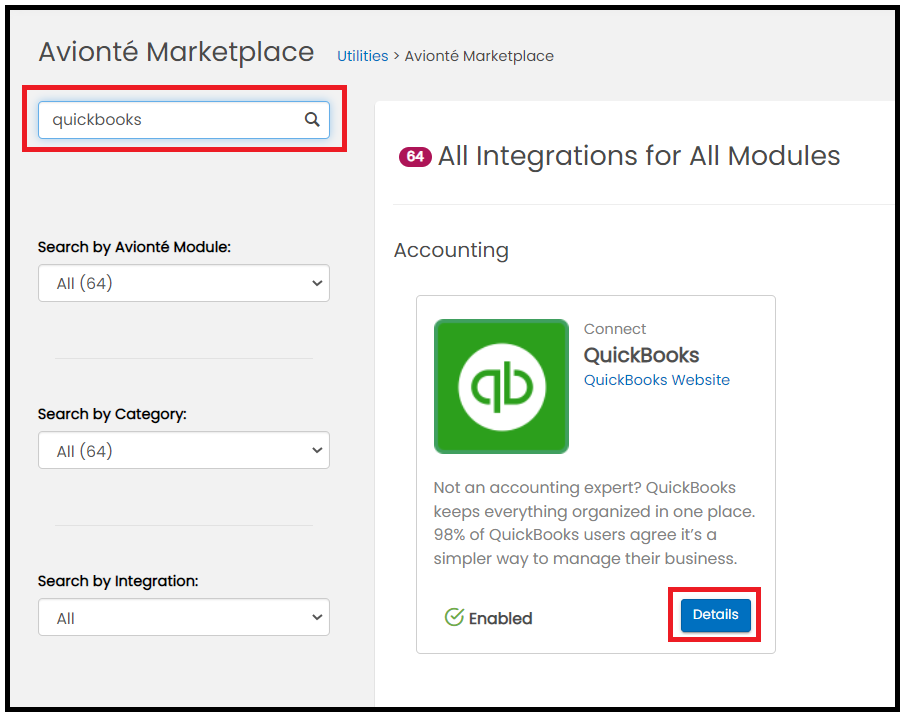Click the All Integrations for All Modules heading
Image resolution: width=906 pixels, height=716 pixels.
click(638, 156)
